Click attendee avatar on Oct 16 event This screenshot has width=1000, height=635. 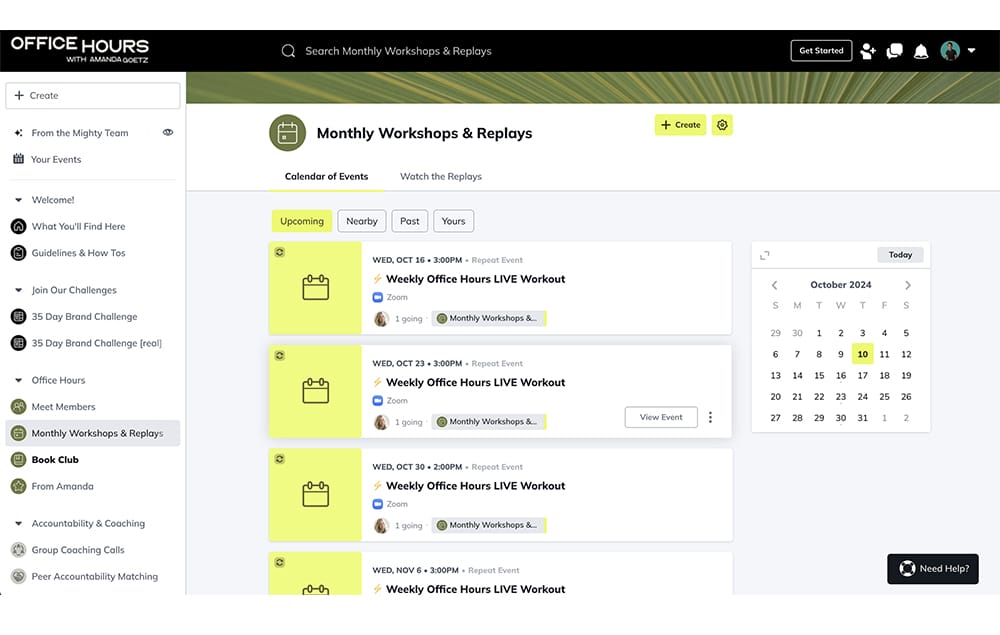pyautogui.click(x=381, y=319)
